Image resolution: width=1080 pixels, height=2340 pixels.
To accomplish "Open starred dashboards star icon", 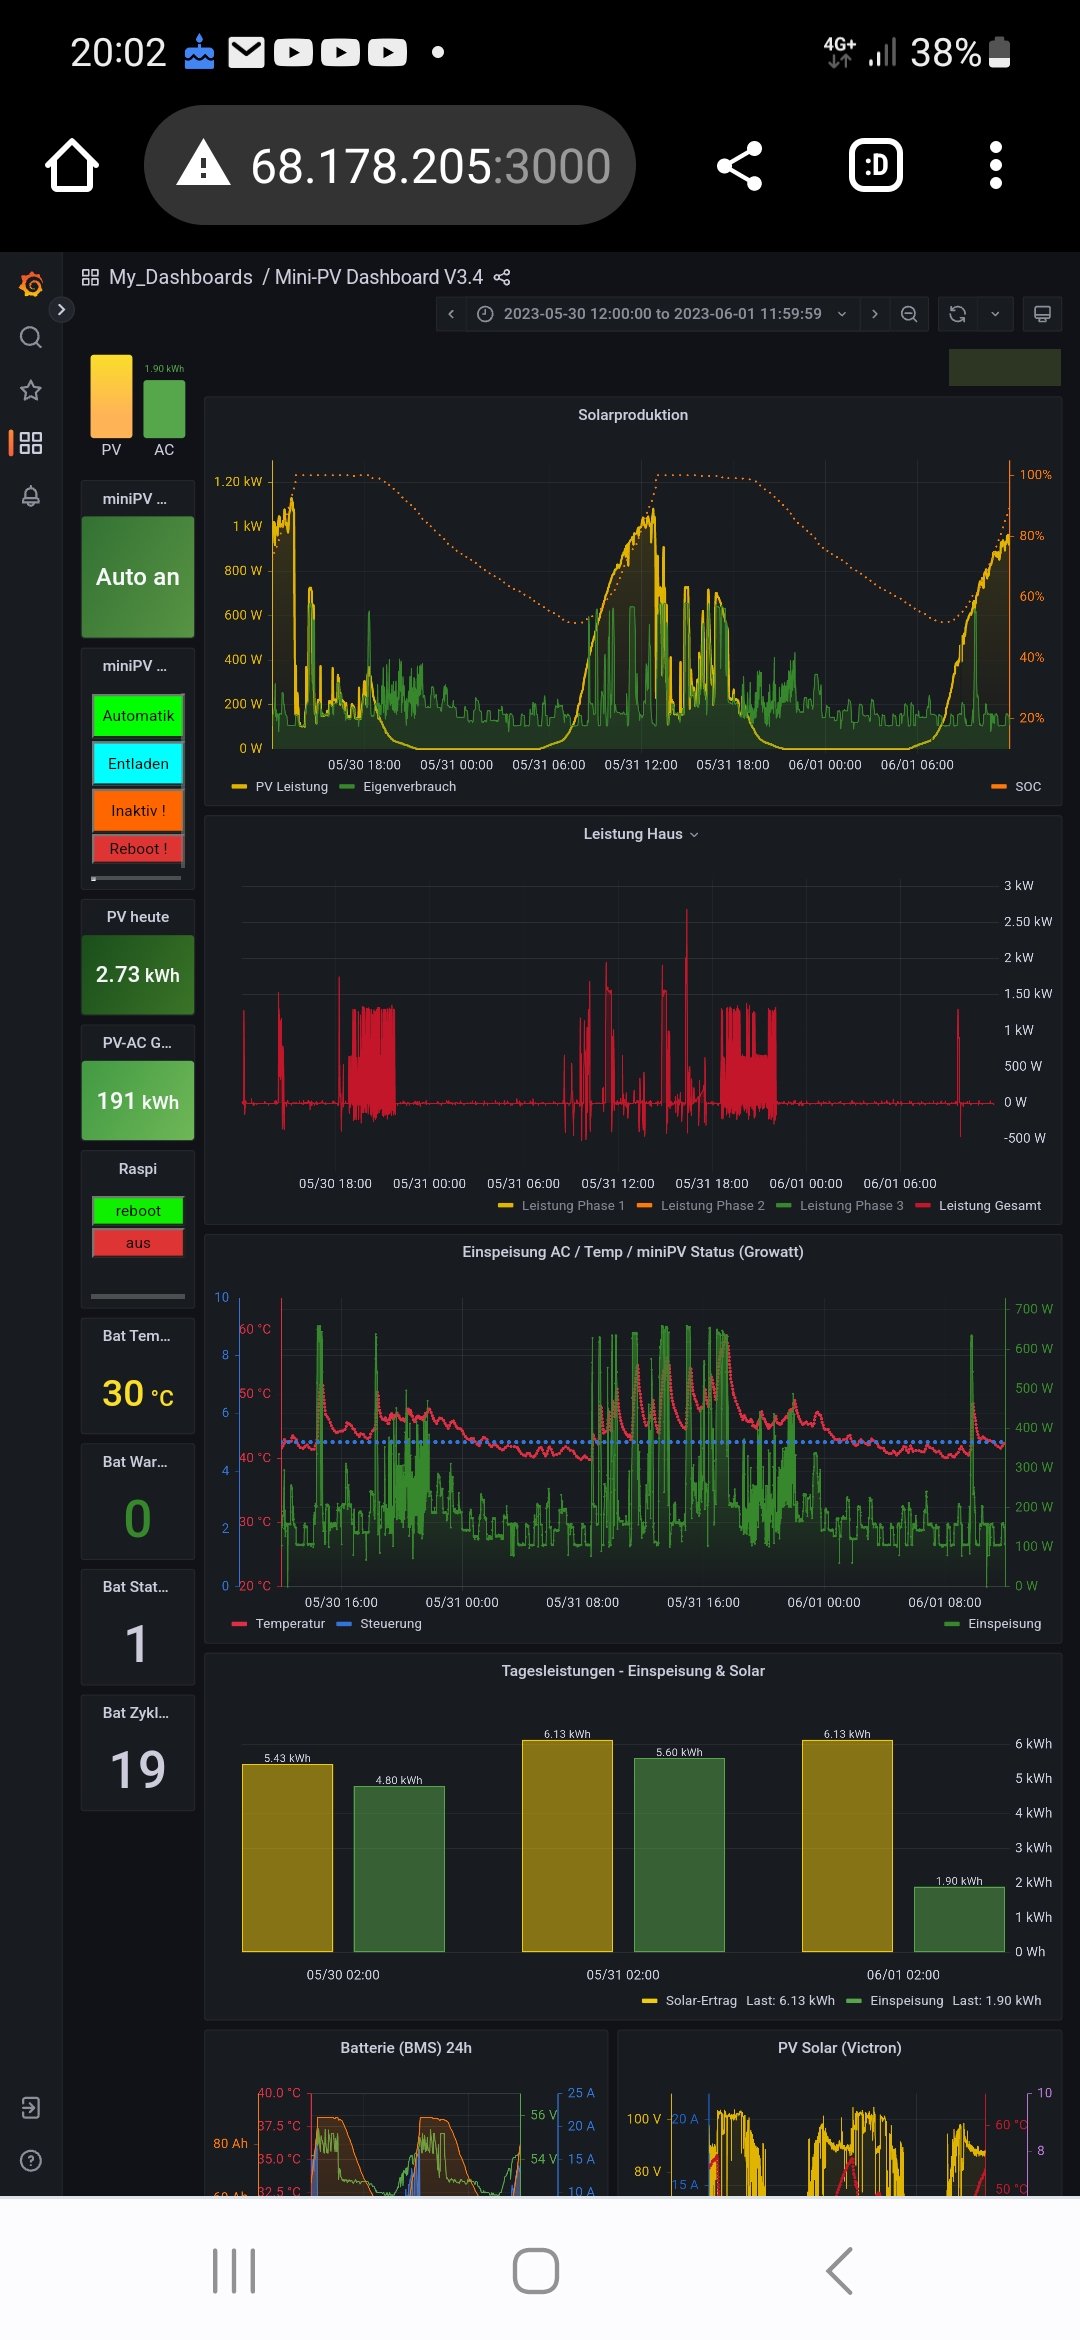I will click(x=31, y=390).
